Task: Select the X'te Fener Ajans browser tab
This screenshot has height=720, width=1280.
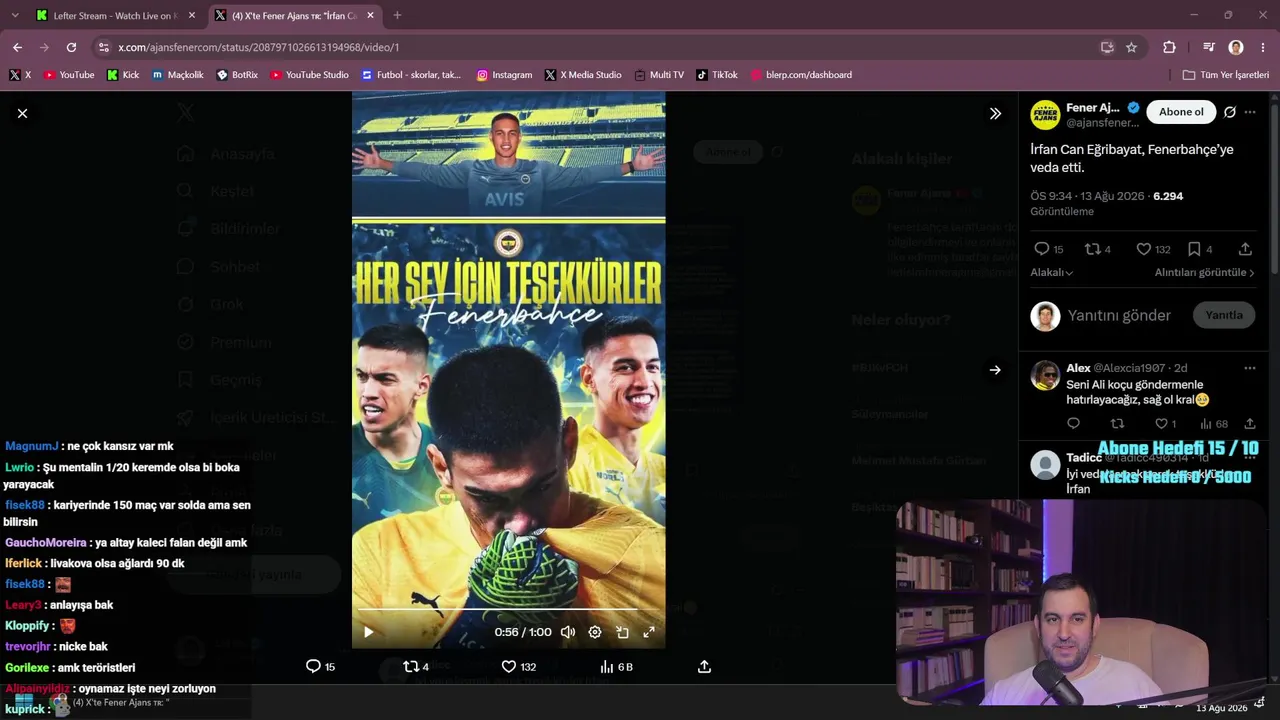Action: [295, 16]
